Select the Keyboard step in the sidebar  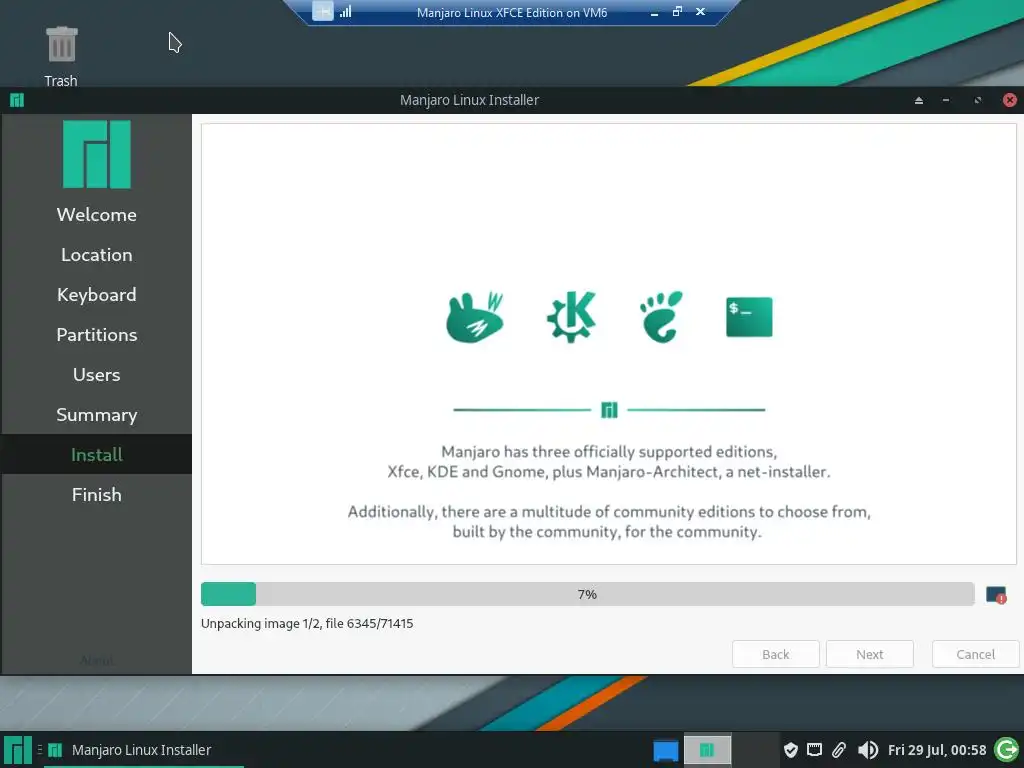pyautogui.click(x=97, y=295)
